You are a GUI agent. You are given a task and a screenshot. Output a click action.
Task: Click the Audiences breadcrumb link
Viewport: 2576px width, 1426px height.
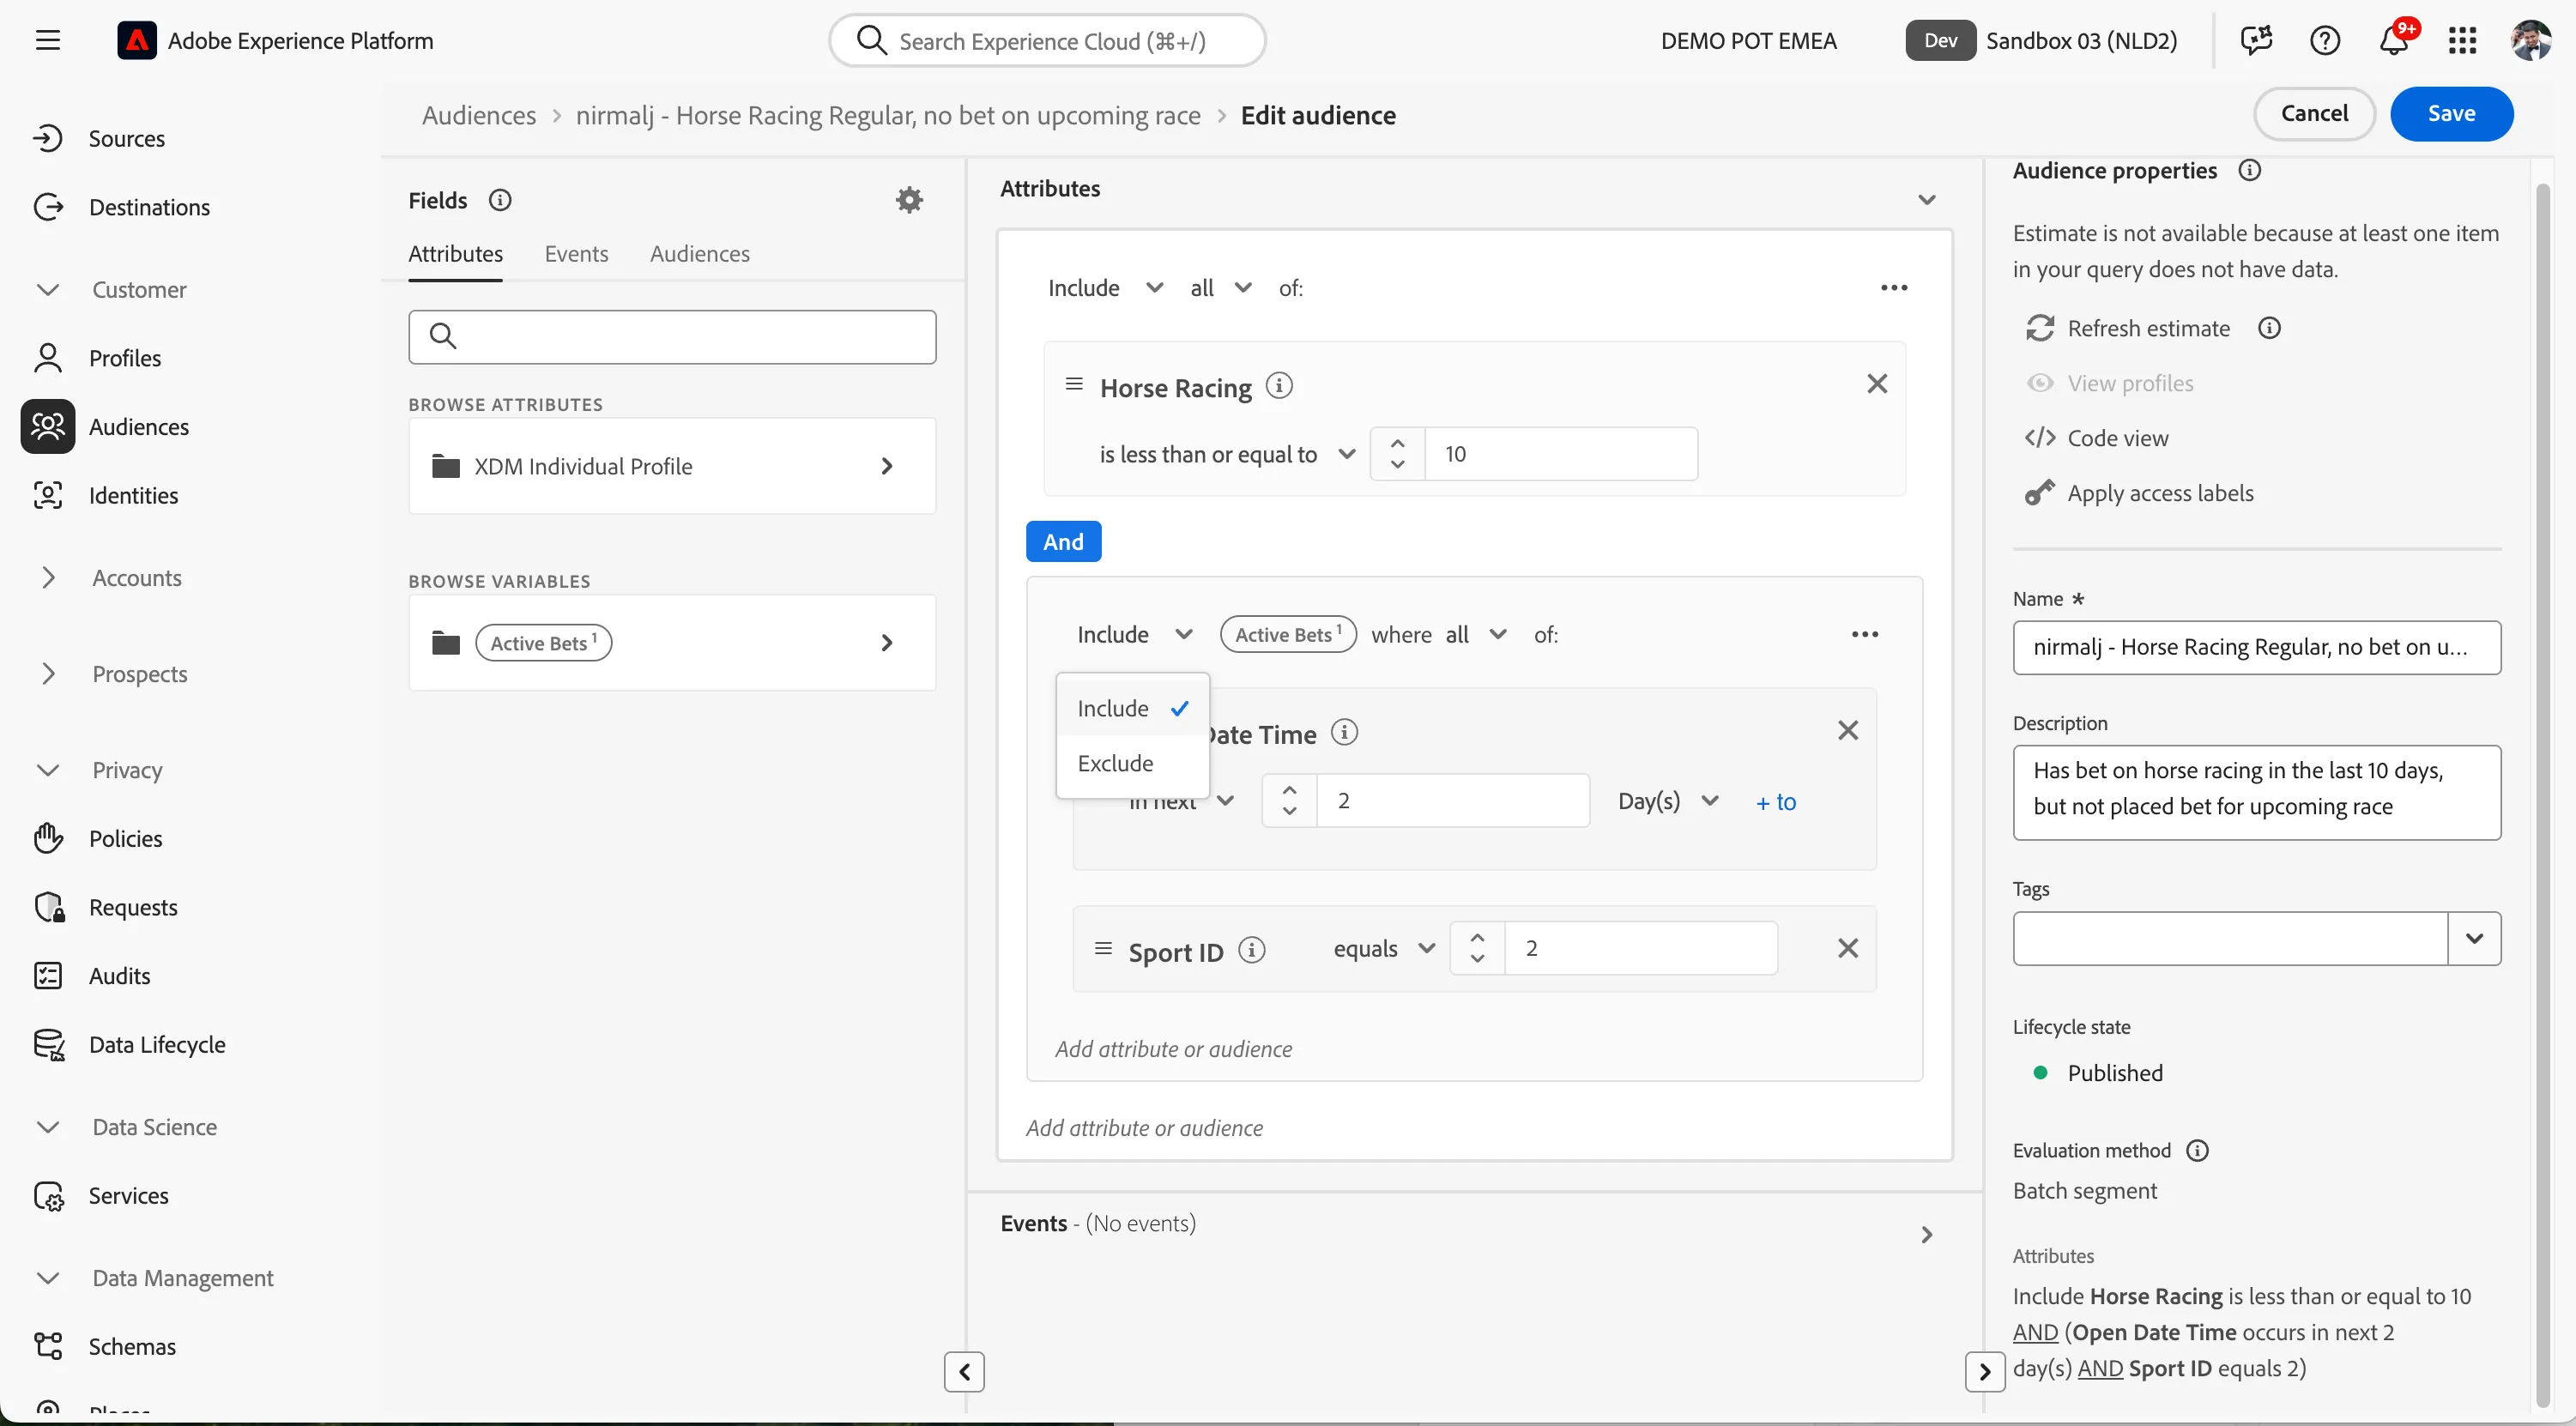click(478, 116)
